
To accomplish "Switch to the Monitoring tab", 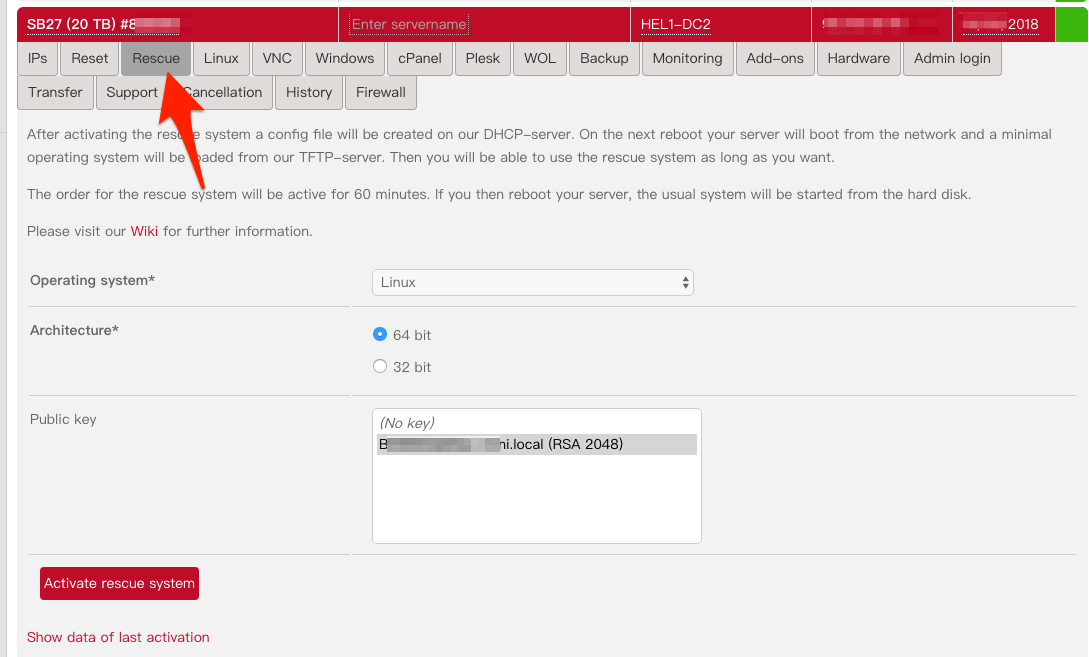I will point(687,59).
